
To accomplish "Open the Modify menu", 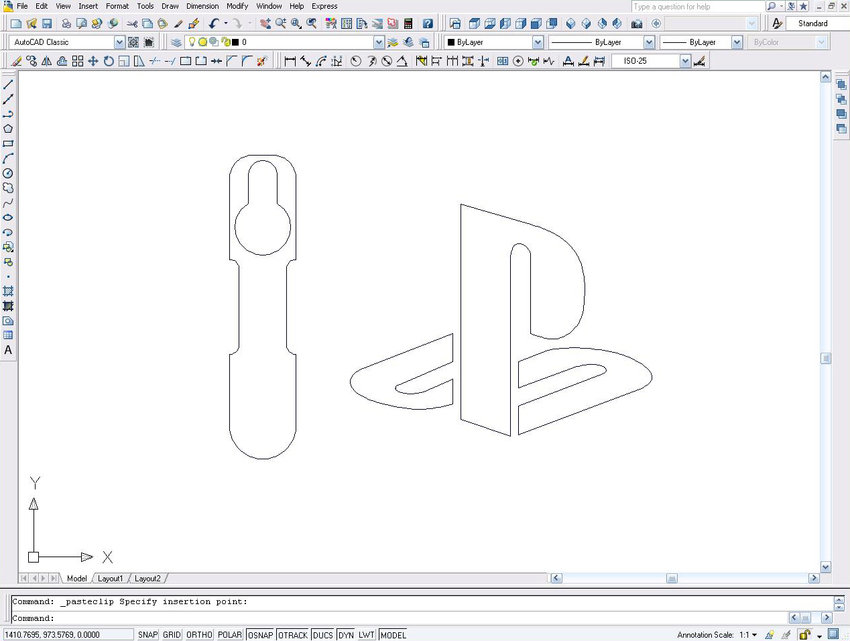I will coord(237,6).
